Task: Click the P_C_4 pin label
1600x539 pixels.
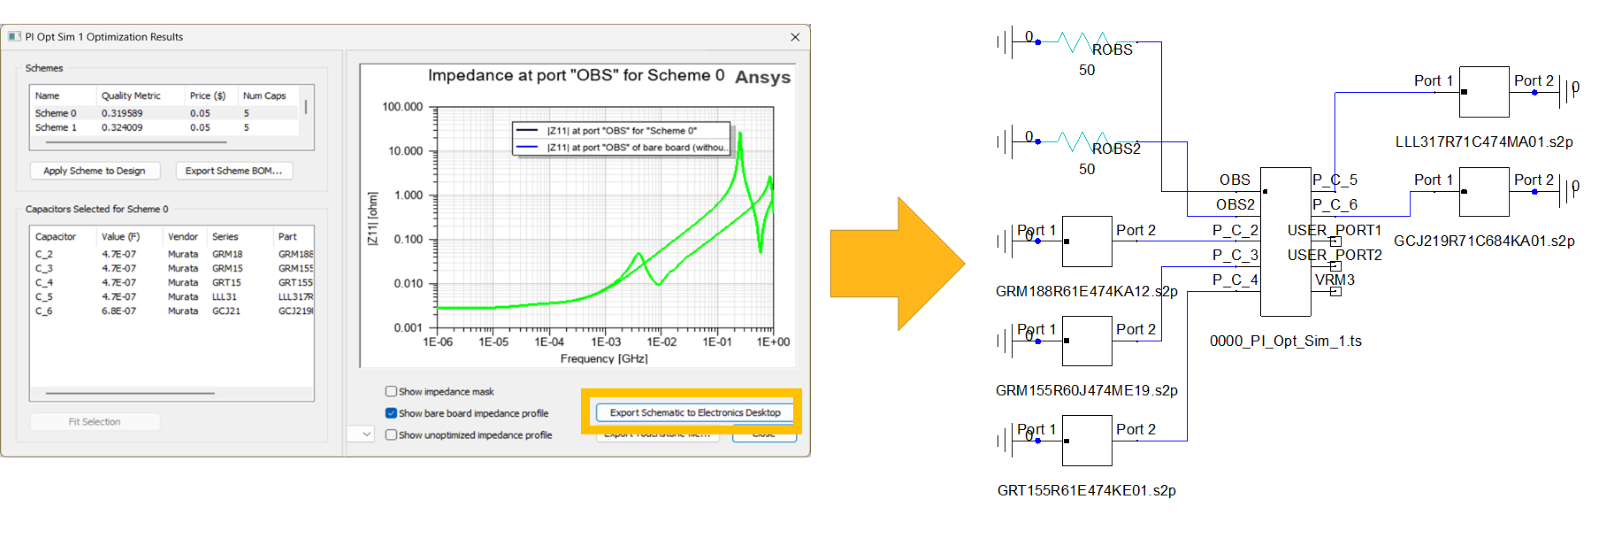Action: [x=1235, y=280]
